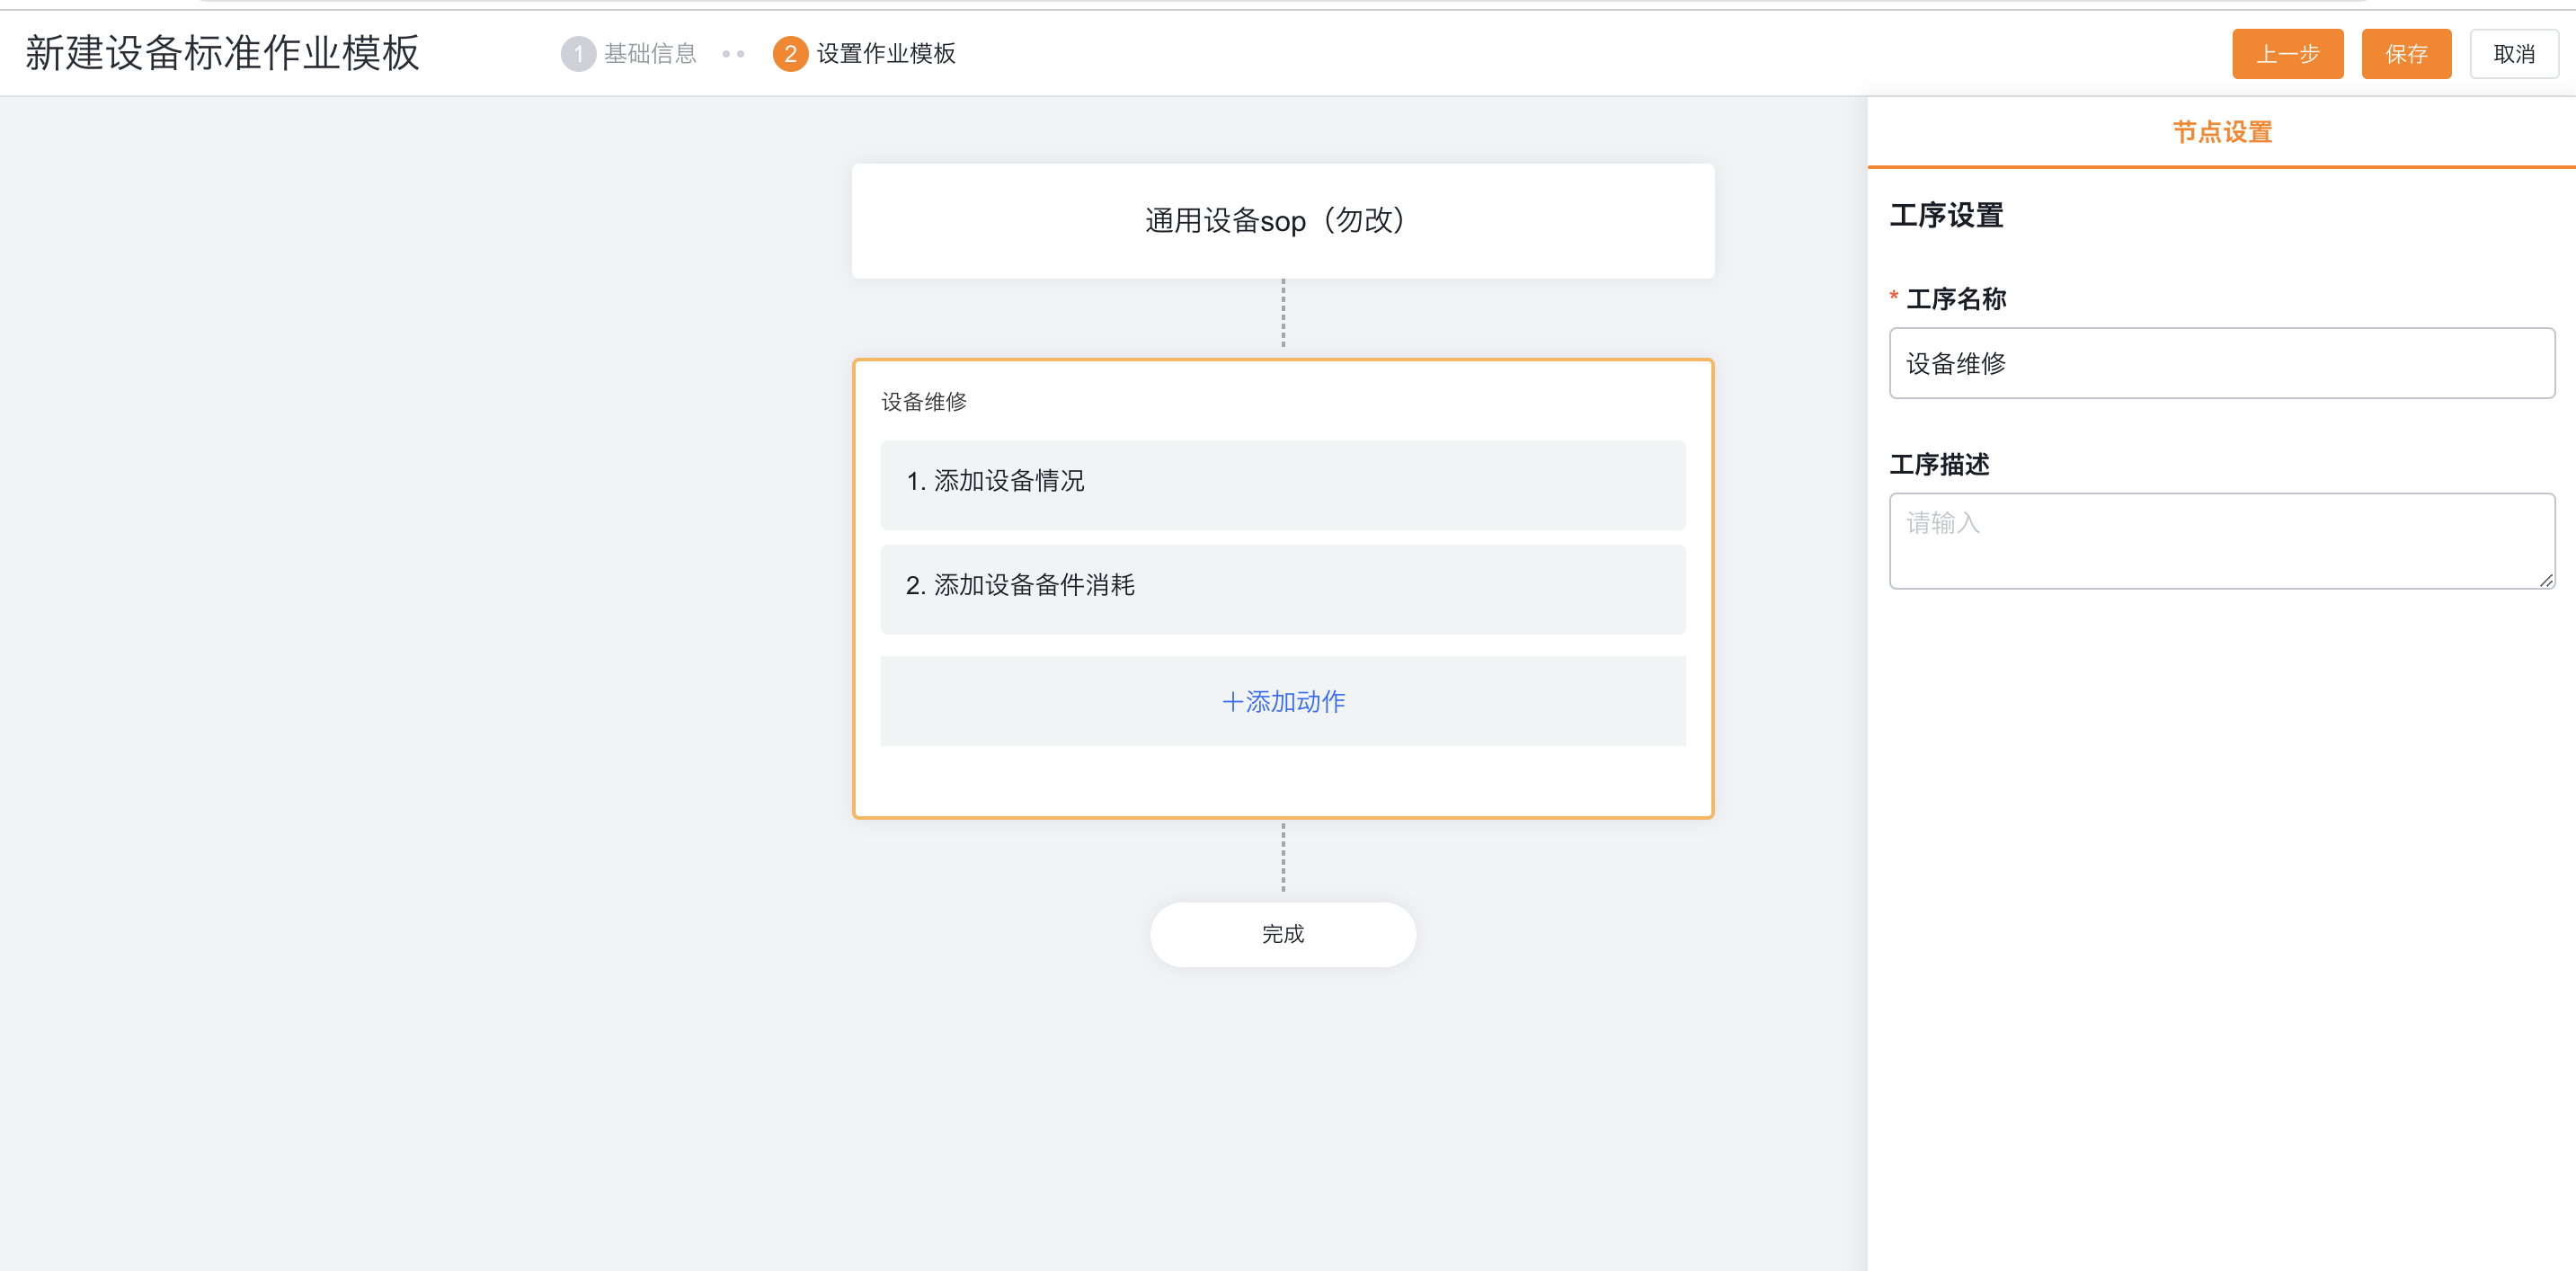Click the 完成 end node
The height and width of the screenshot is (1271, 2576).
(x=1283, y=933)
